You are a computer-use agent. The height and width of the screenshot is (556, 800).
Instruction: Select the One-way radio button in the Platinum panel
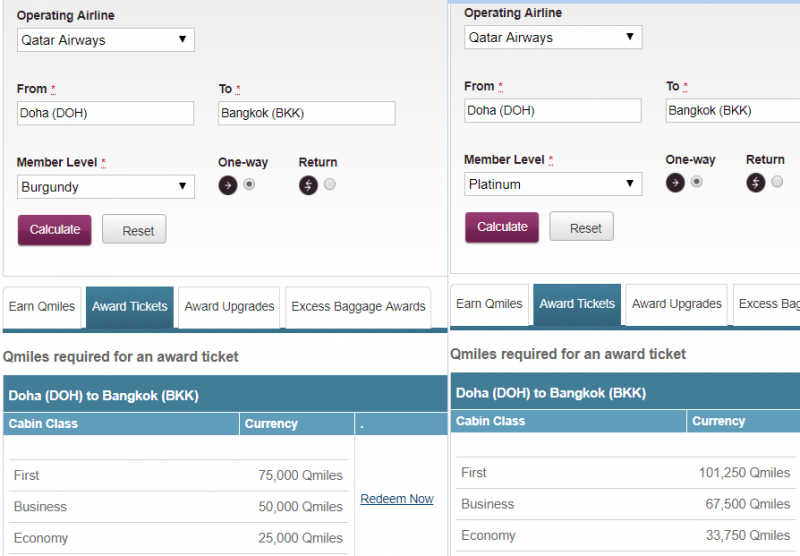pos(696,182)
